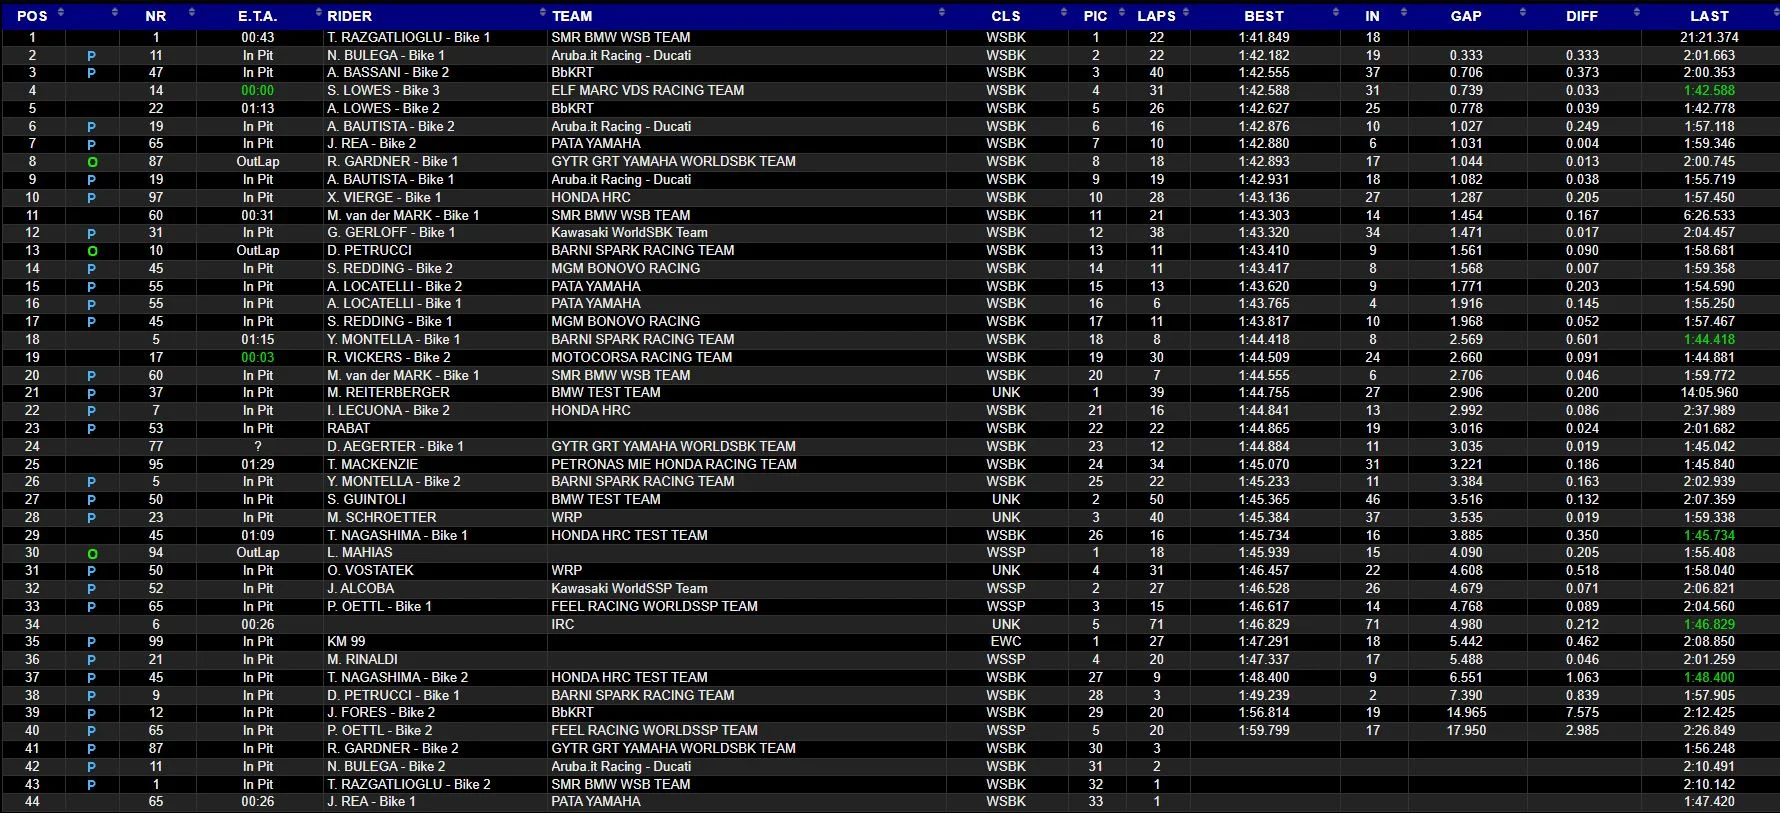The image size is (1780, 813).
Task: Toggle sorting with the CLS column arrows
Action: click(1064, 13)
